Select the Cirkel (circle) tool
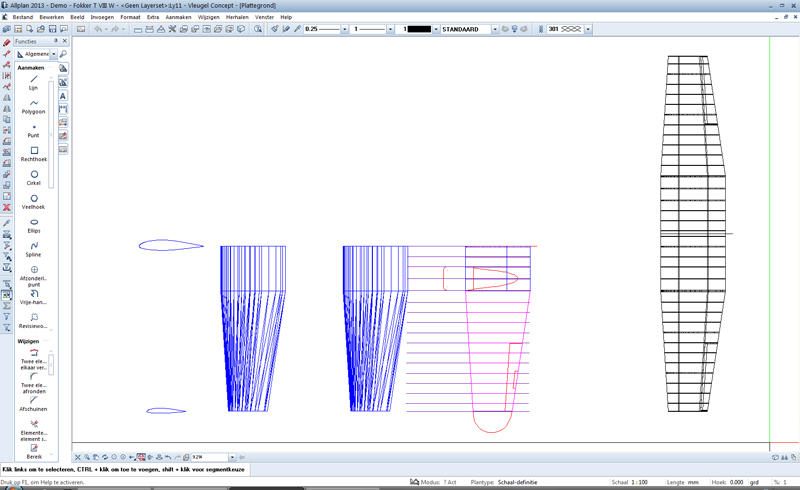 coord(33,178)
